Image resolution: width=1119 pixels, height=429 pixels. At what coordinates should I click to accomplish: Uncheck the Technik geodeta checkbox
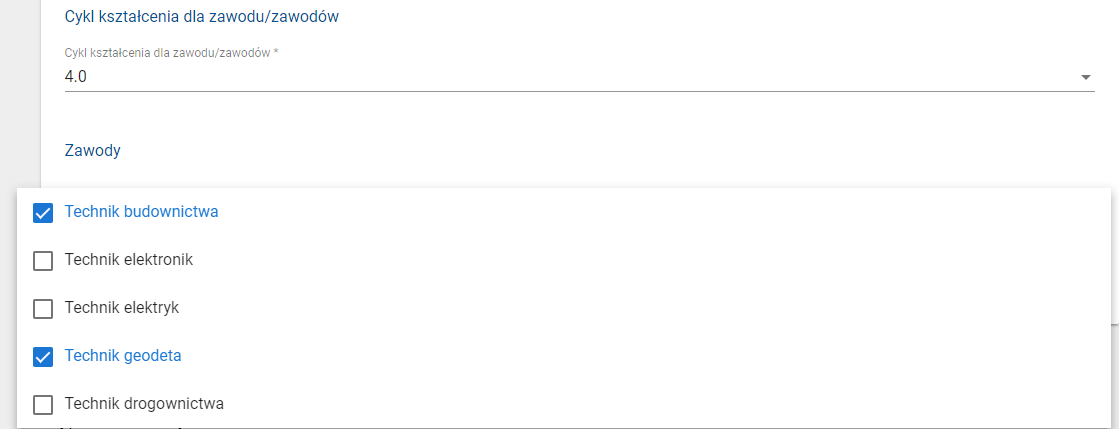pyautogui.click(x=43, y=357)
